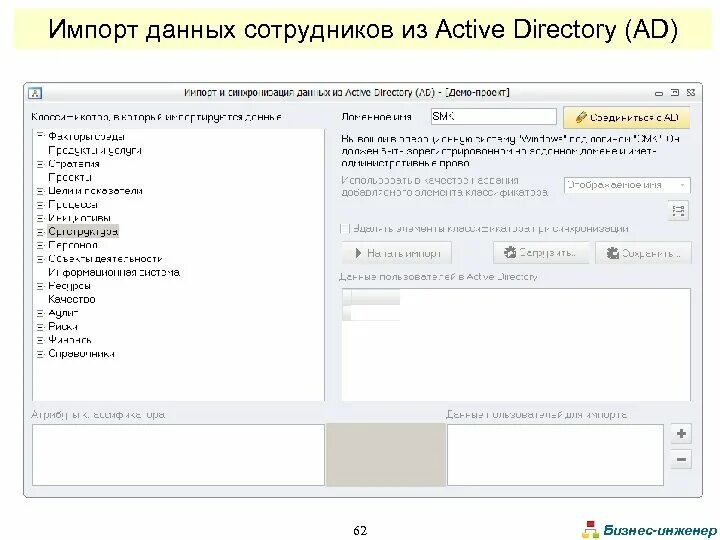This screenshot has width=720, height=540.
Task: Select Информационная система in the tree
Action: coord(114,272)
